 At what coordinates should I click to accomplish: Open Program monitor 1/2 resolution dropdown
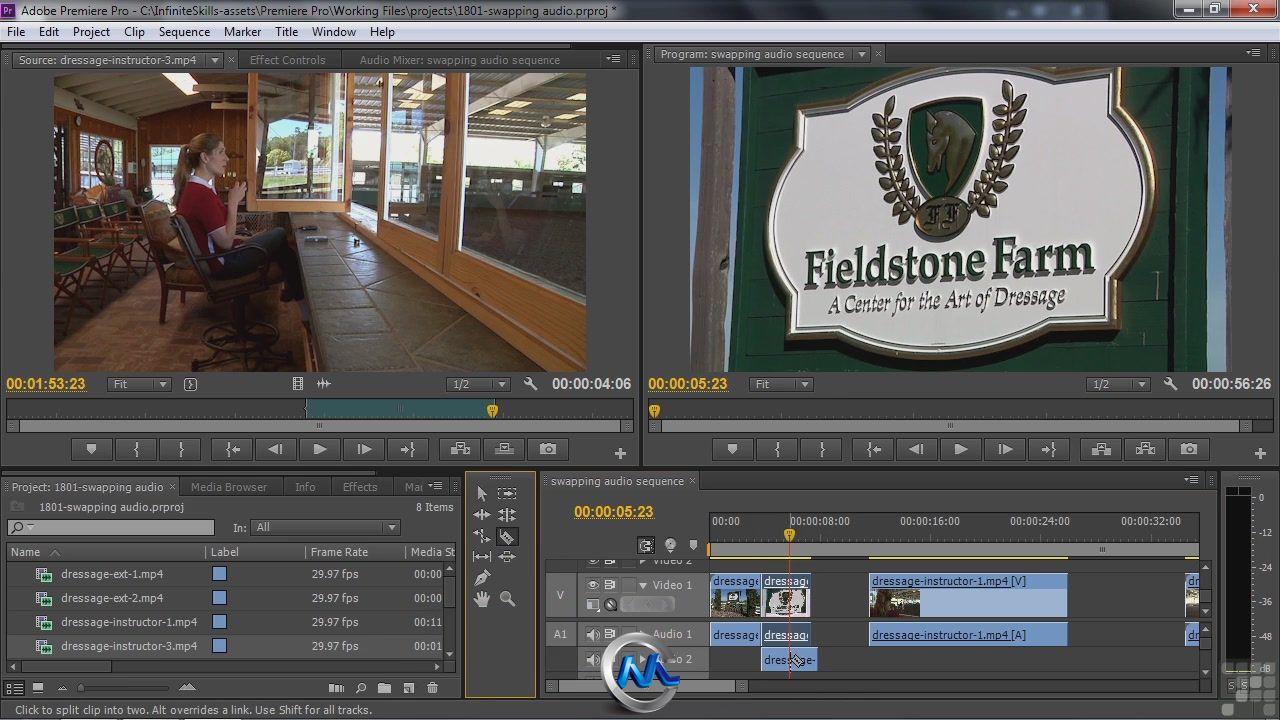tap(1119, 384)
